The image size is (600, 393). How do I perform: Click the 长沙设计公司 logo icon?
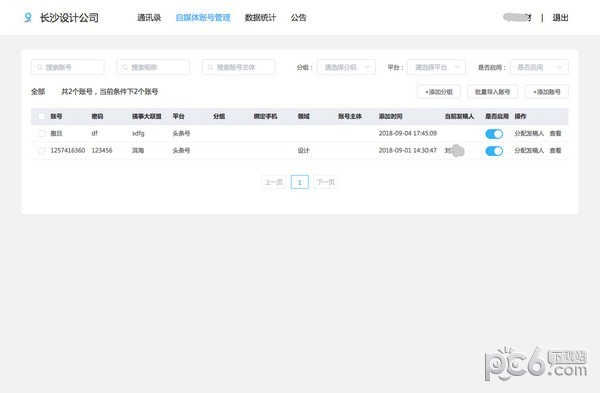click(28, 18)
